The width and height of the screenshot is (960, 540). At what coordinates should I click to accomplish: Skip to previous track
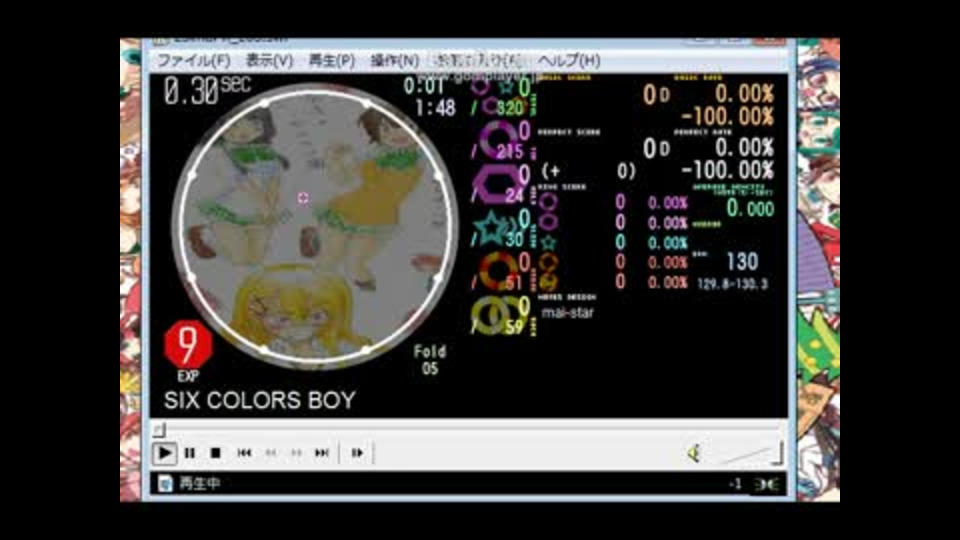coord(244,453)
